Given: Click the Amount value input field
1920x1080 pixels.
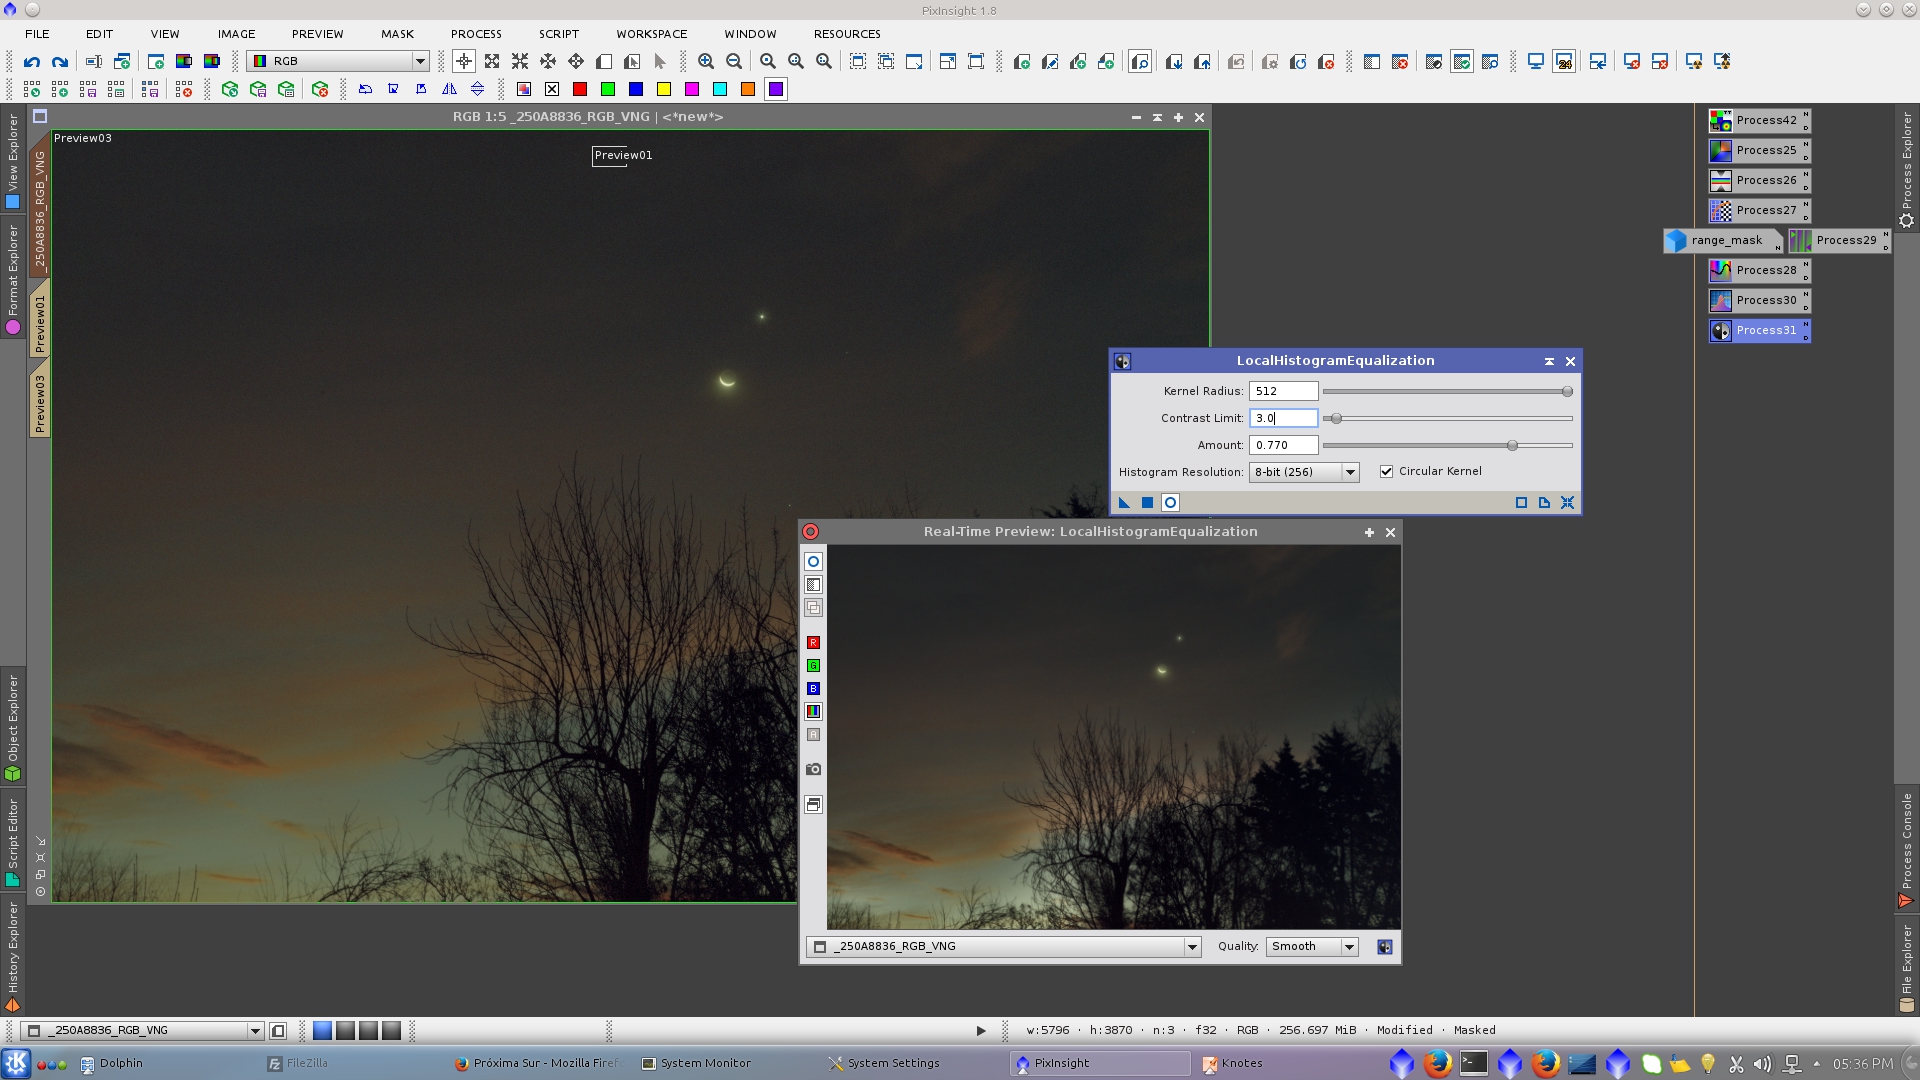Looking at the screenshot, I should (1283, 446).
